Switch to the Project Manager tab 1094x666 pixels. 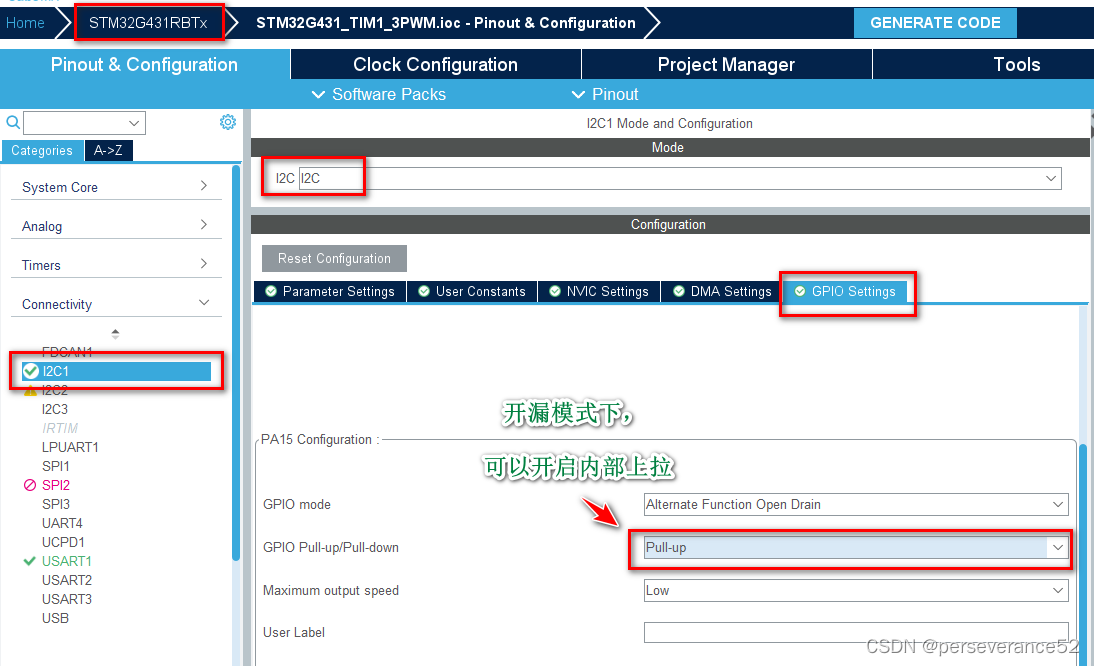(726, 64)
